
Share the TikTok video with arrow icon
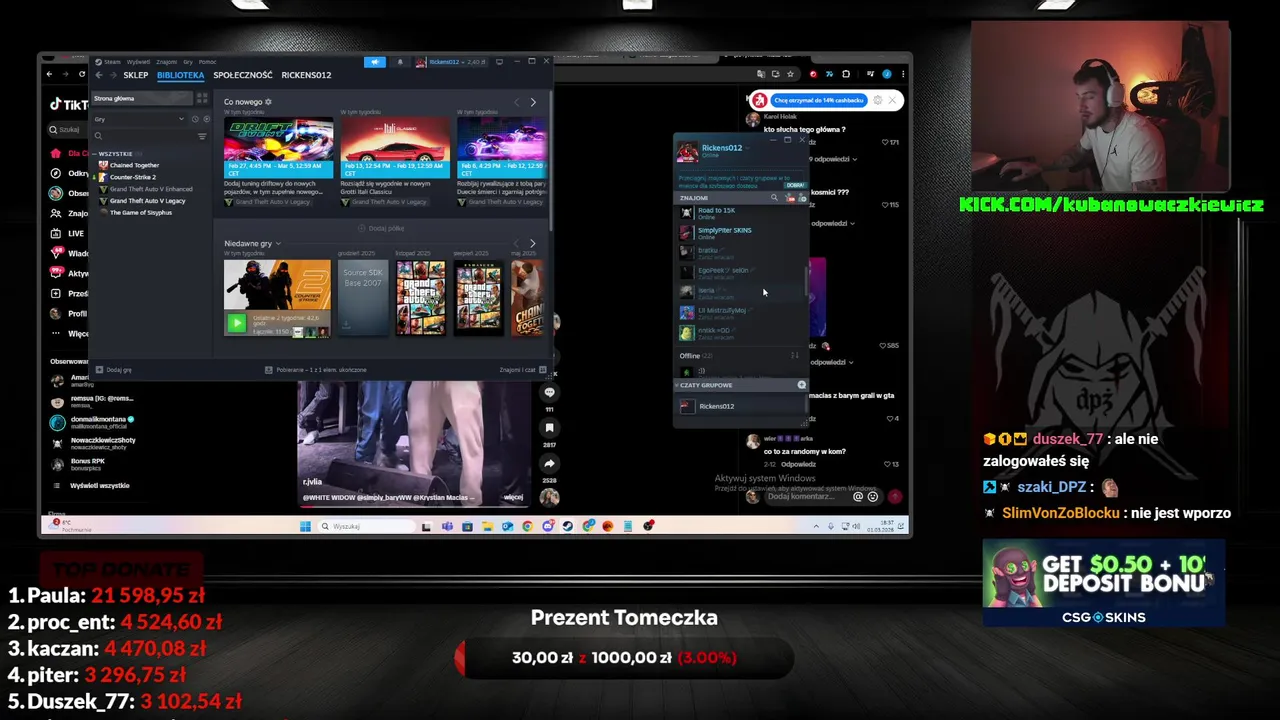pyautogui.click(x=549, y=464)
